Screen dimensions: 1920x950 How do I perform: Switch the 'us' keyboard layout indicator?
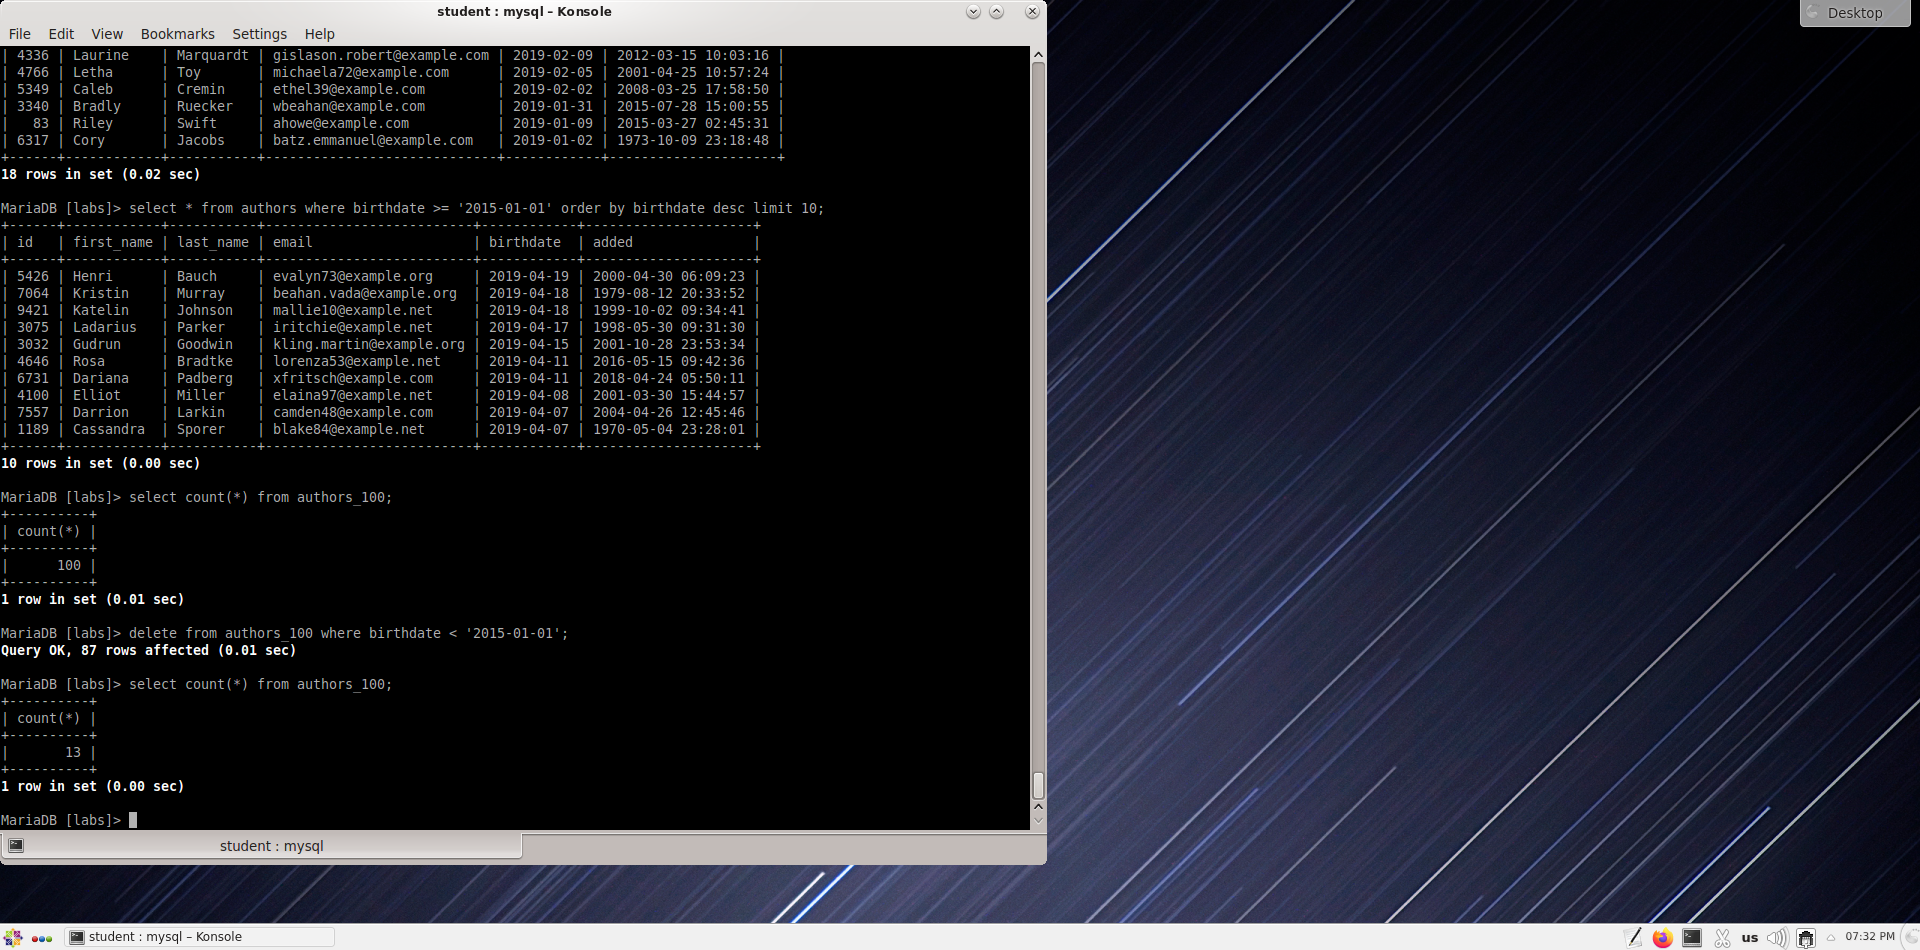(x=1750, y=938)
